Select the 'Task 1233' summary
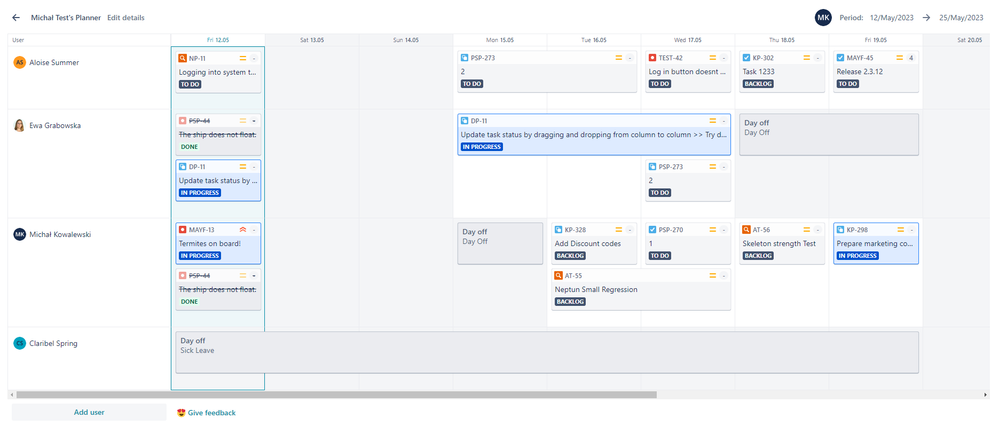 point(759,72)
